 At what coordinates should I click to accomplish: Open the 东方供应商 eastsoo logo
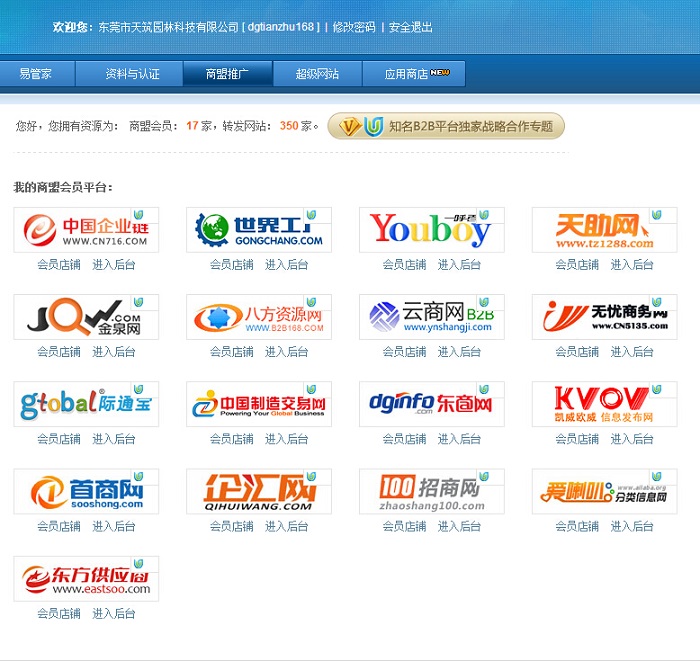point(86,579)
